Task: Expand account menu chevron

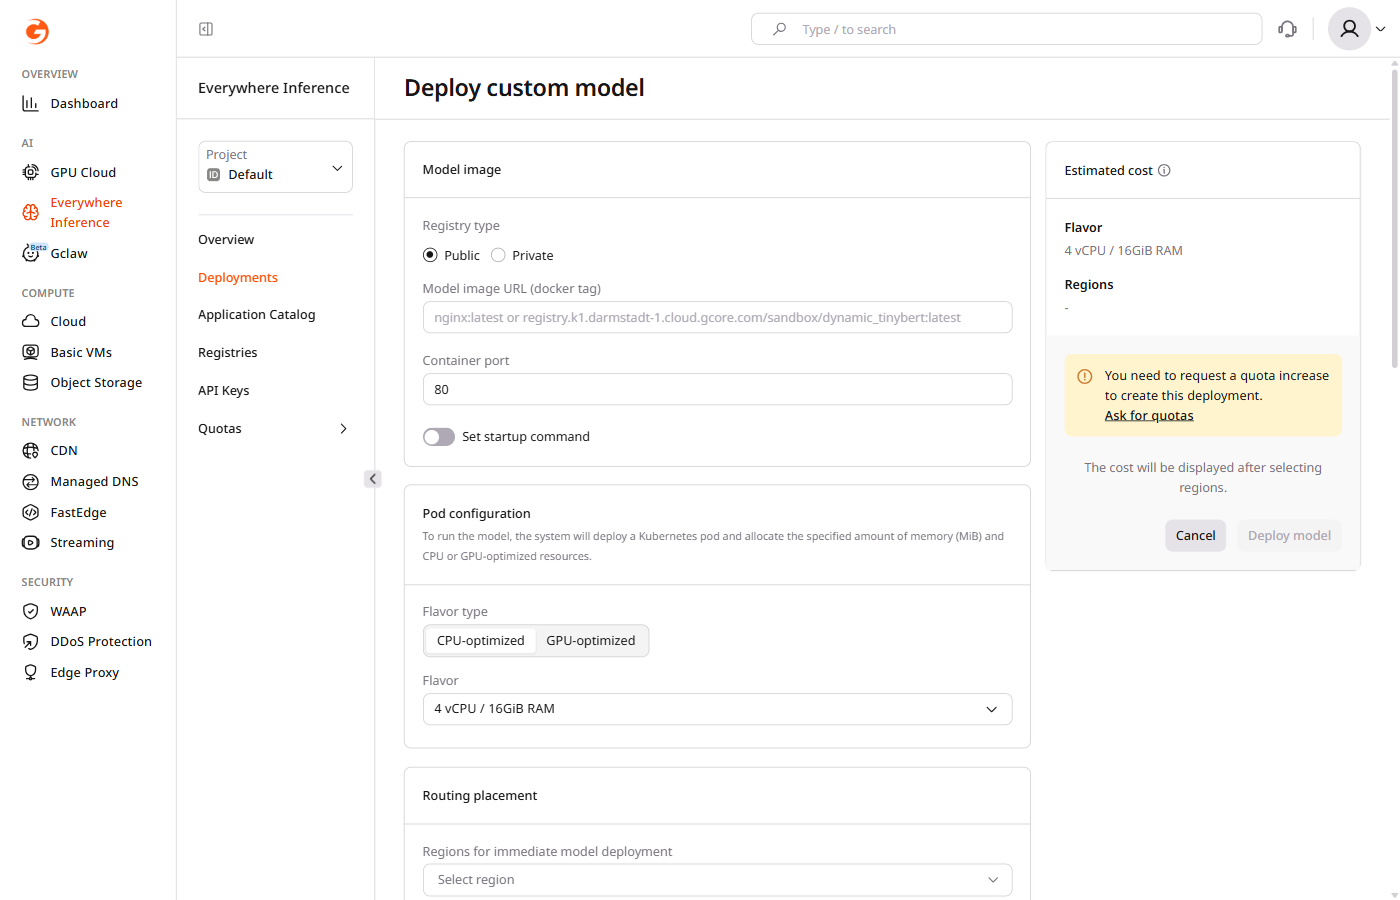Action: [x=1381, y=29]
